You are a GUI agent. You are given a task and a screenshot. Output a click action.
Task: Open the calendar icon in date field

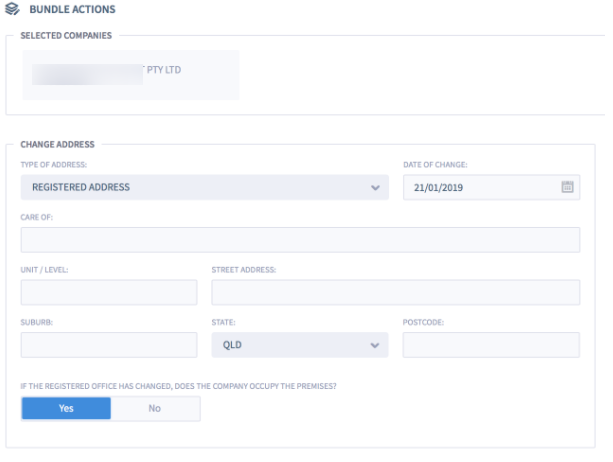coord(567,187)
